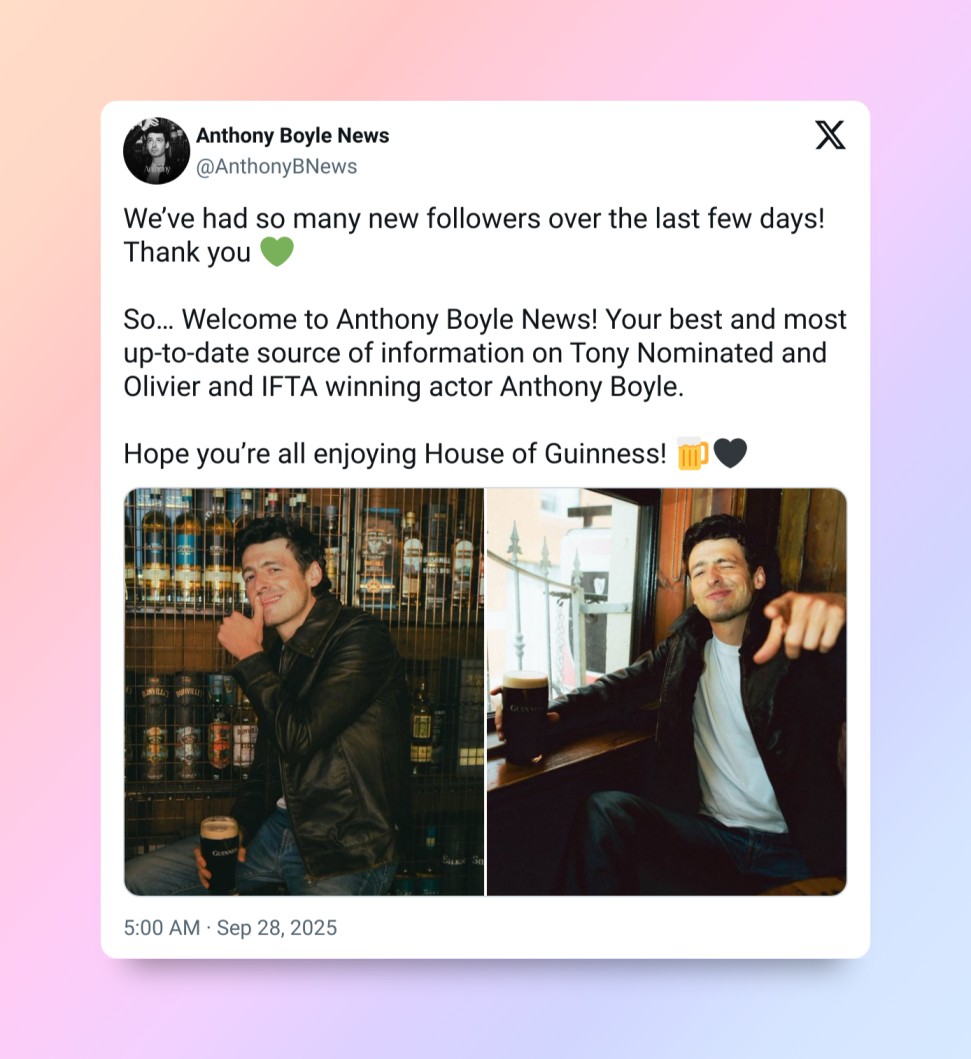Open the Anthony Boyle News display name

click(x=292, y=136)
